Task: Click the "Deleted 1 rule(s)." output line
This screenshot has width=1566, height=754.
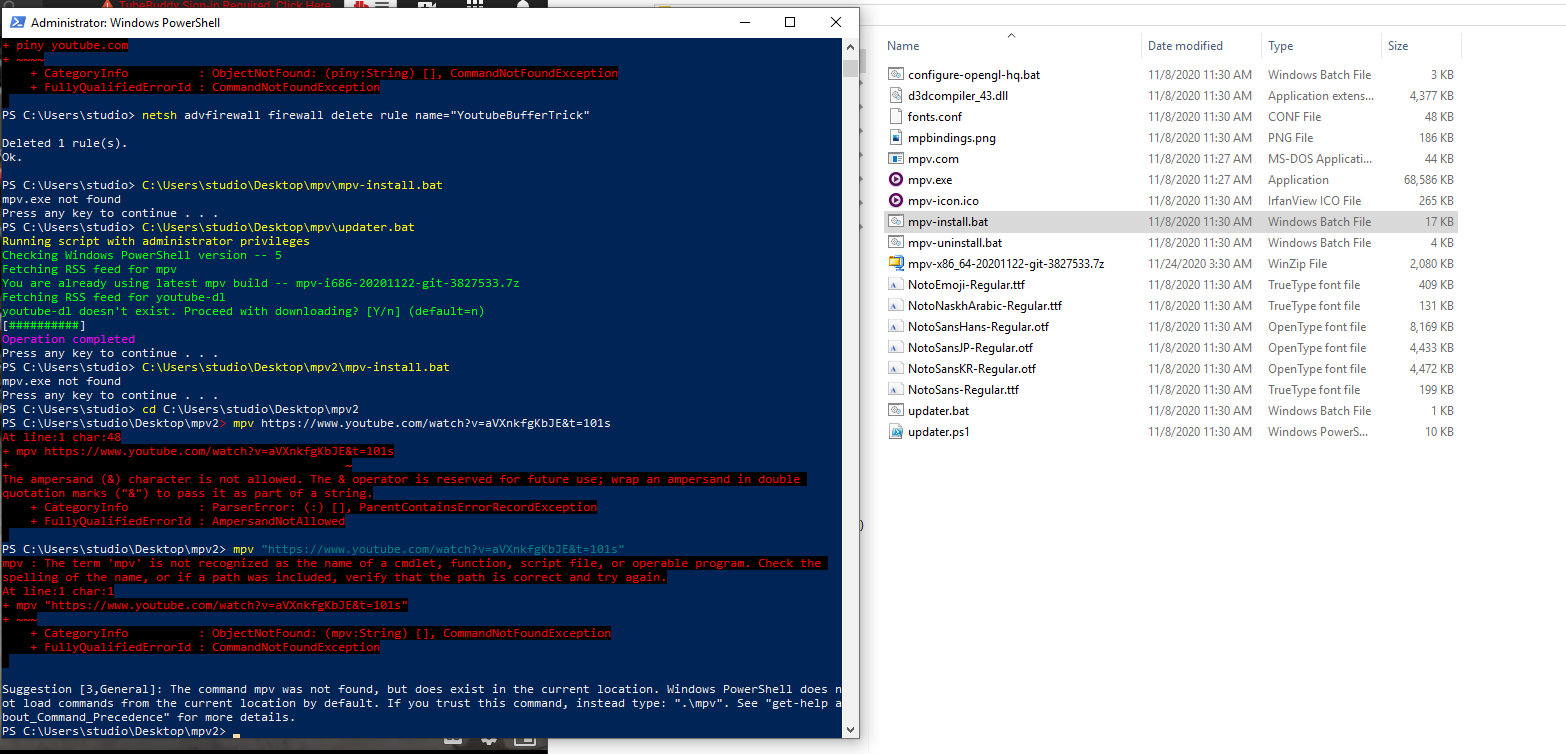Action: pos(65,143)
